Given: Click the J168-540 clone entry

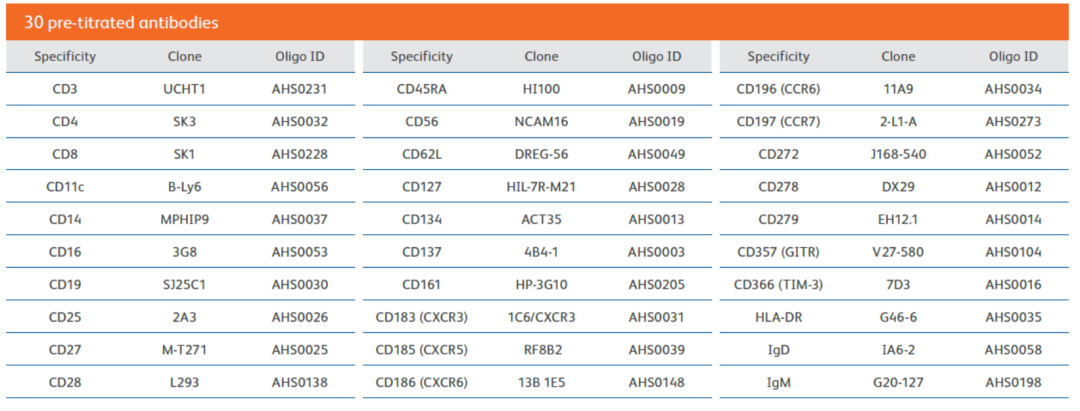Looking at the screenshot, I should point(898,155).
